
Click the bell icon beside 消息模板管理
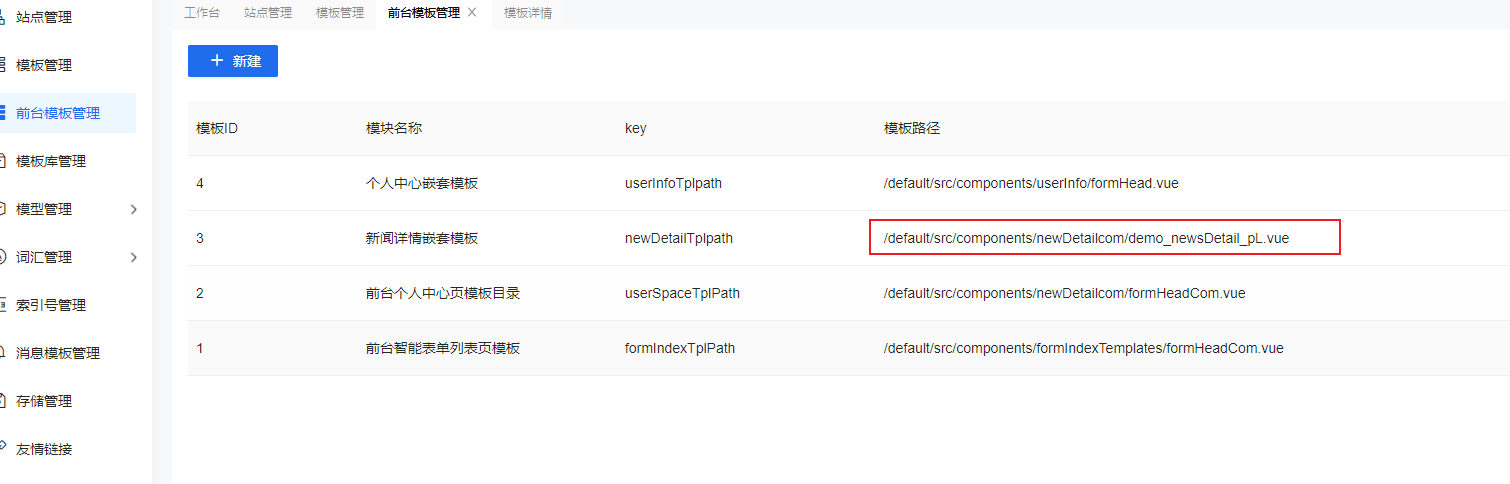[x=3, y=353]
